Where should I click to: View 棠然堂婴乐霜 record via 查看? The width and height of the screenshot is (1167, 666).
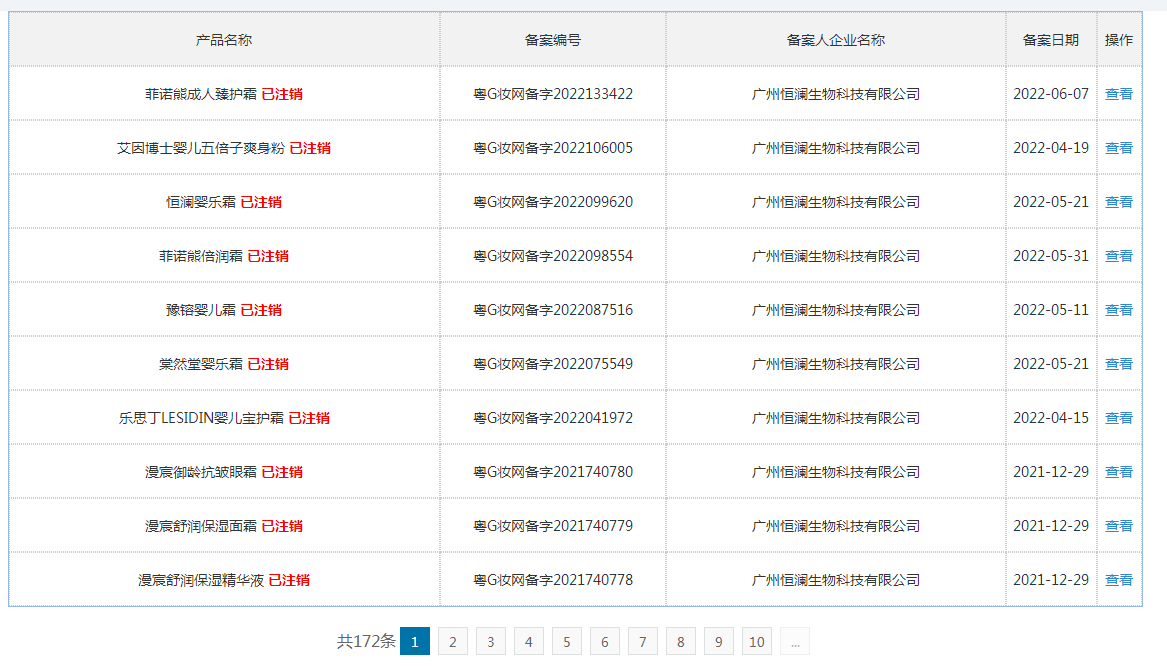(1119, 364)
